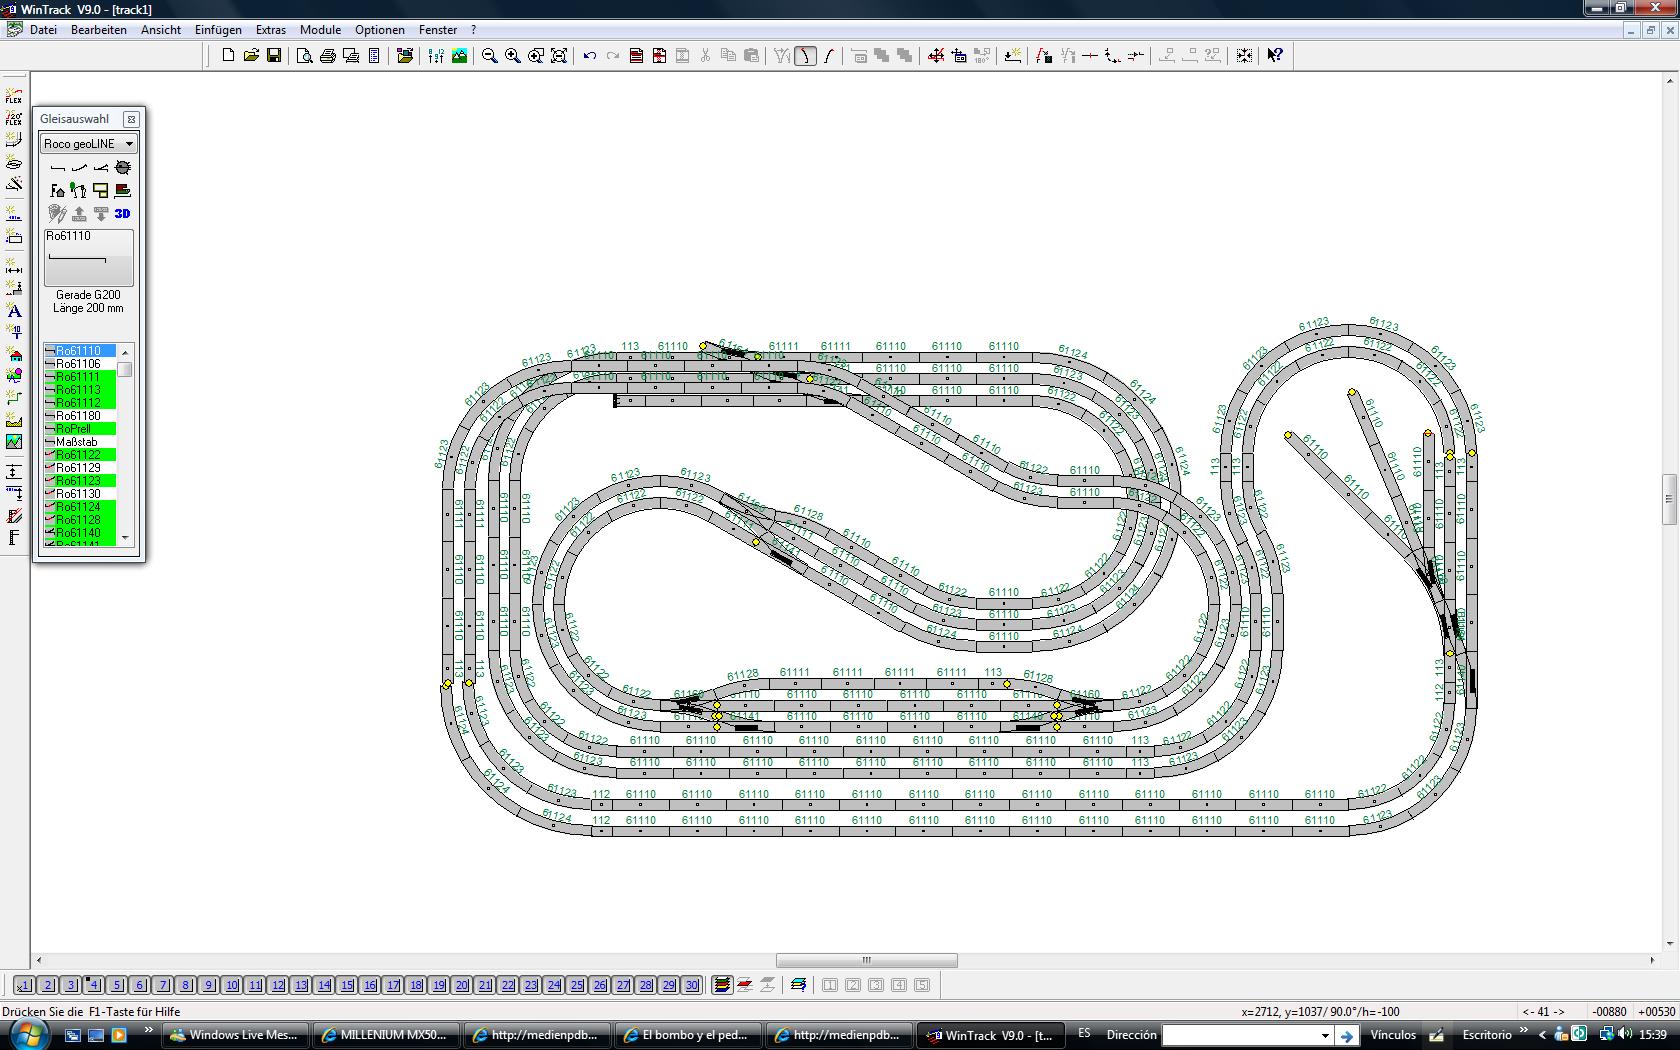Image resolution: width=1680 pixels, height=1050 pixels.
Task: Open the Module menu
Action: pos(320,30)
